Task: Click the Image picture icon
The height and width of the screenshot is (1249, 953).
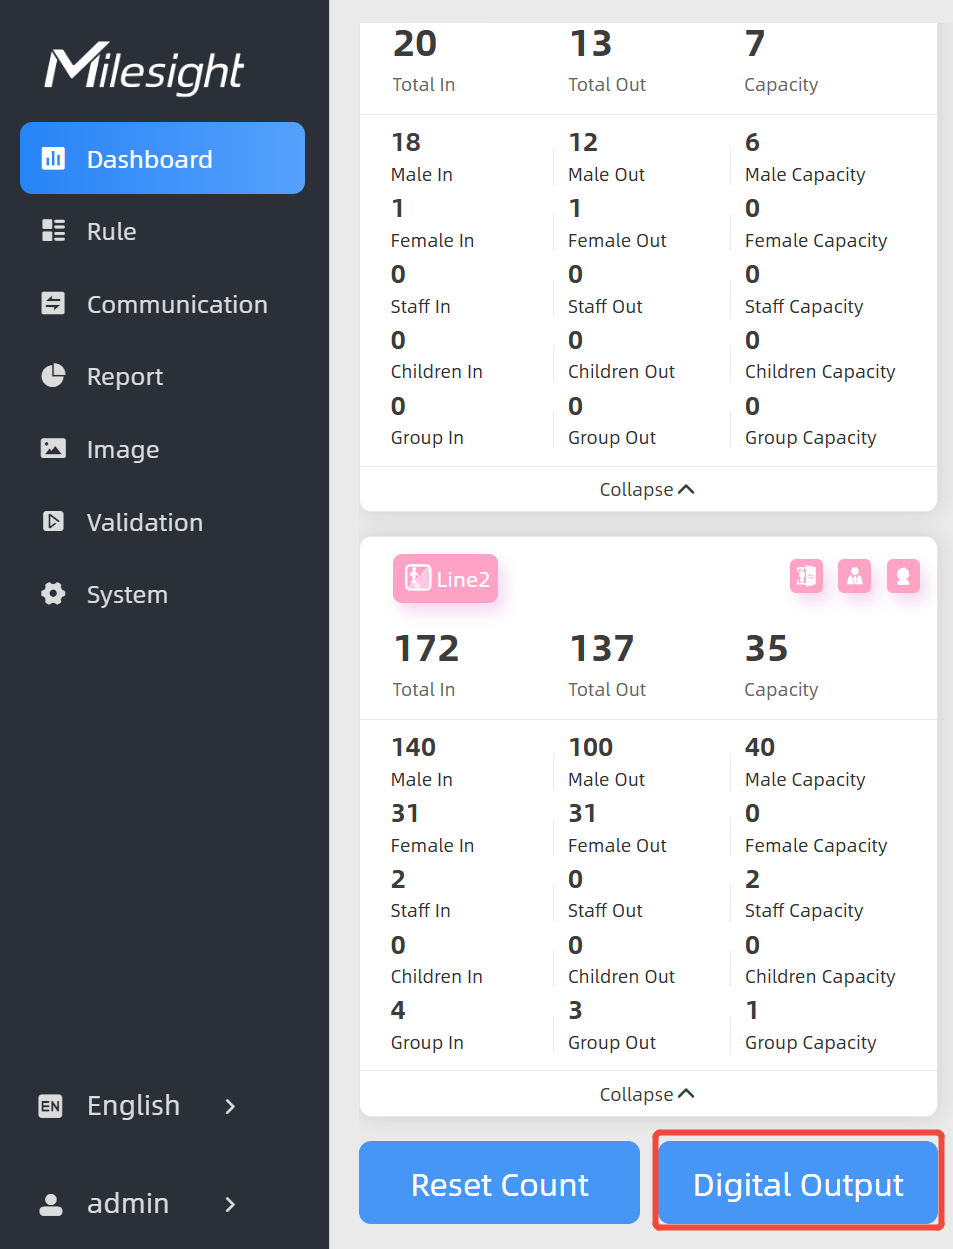Action: (x=53, y=449)
